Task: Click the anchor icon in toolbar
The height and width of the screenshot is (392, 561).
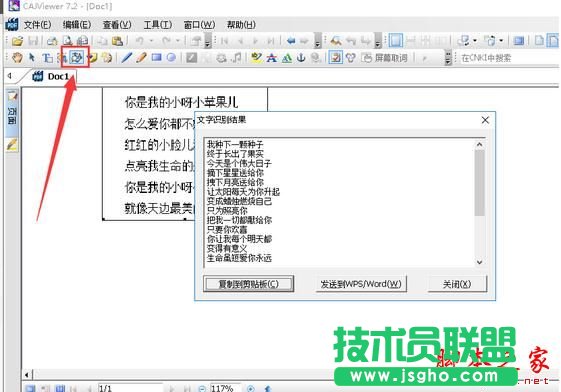Action: tap(301, 57)
